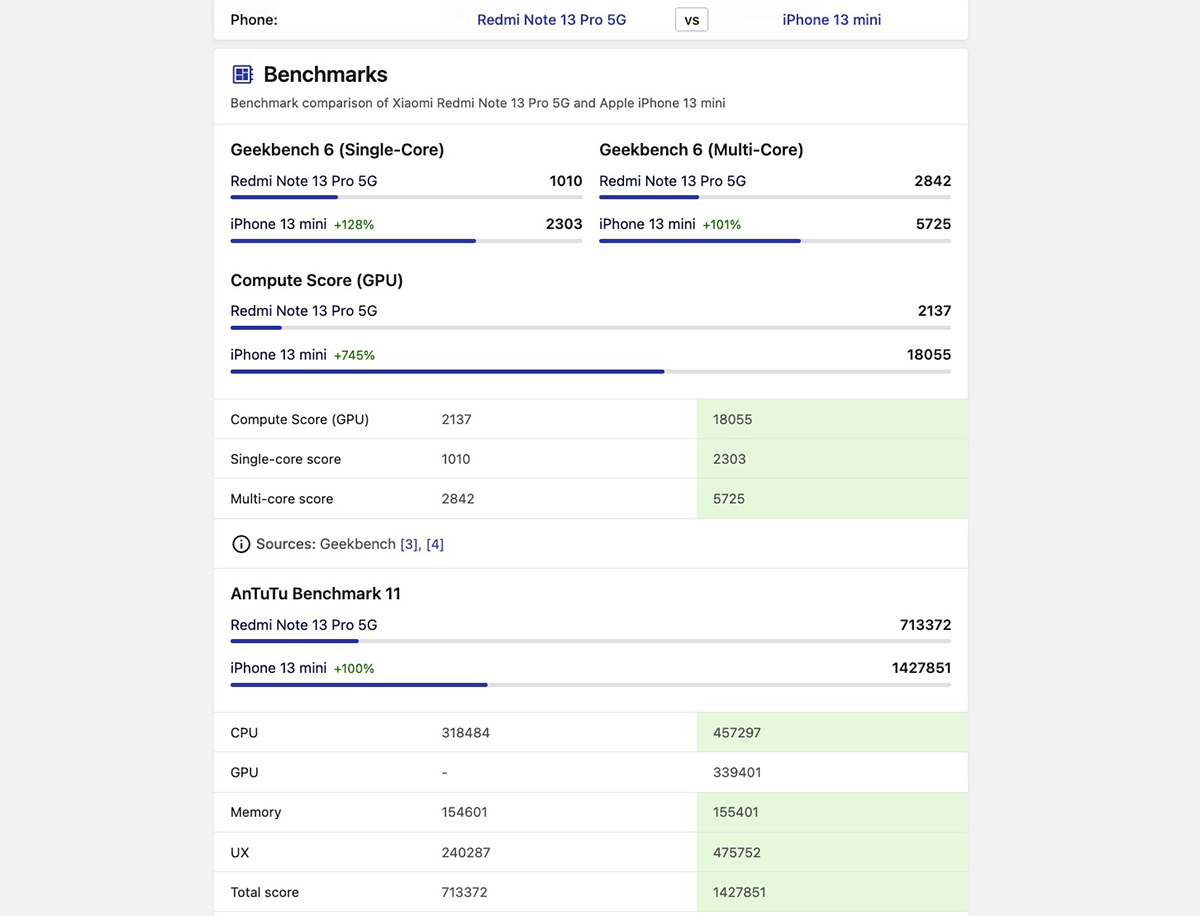Click the 475752 UX score cell

click(831, 853)
